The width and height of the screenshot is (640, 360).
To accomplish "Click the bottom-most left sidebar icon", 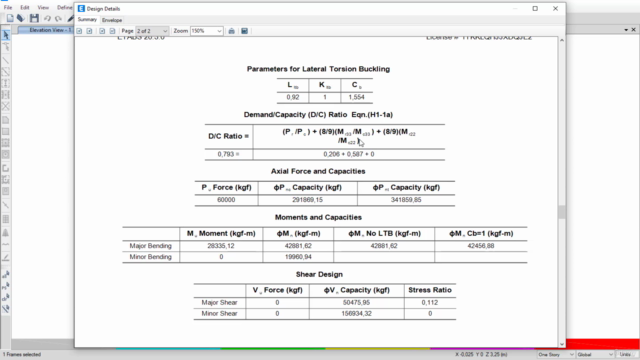I will coord(6,309).
